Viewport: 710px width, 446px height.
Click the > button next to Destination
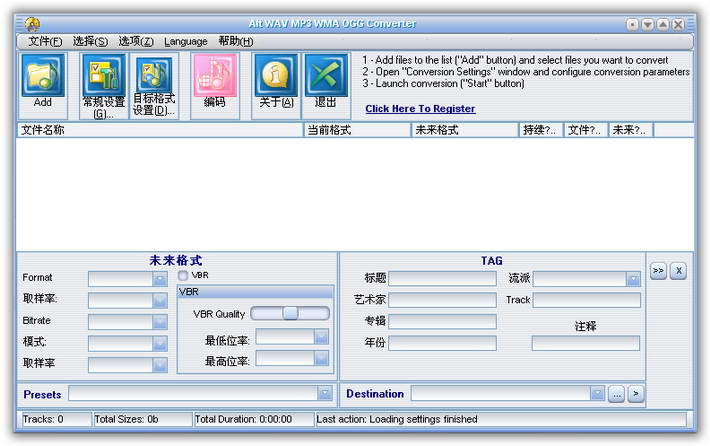(636, 394)
